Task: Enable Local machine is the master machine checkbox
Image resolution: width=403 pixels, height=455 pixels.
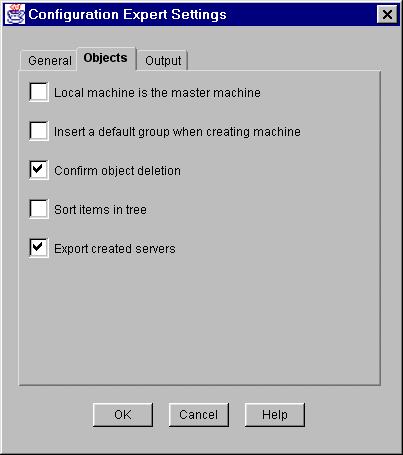Action: point(39,92)
